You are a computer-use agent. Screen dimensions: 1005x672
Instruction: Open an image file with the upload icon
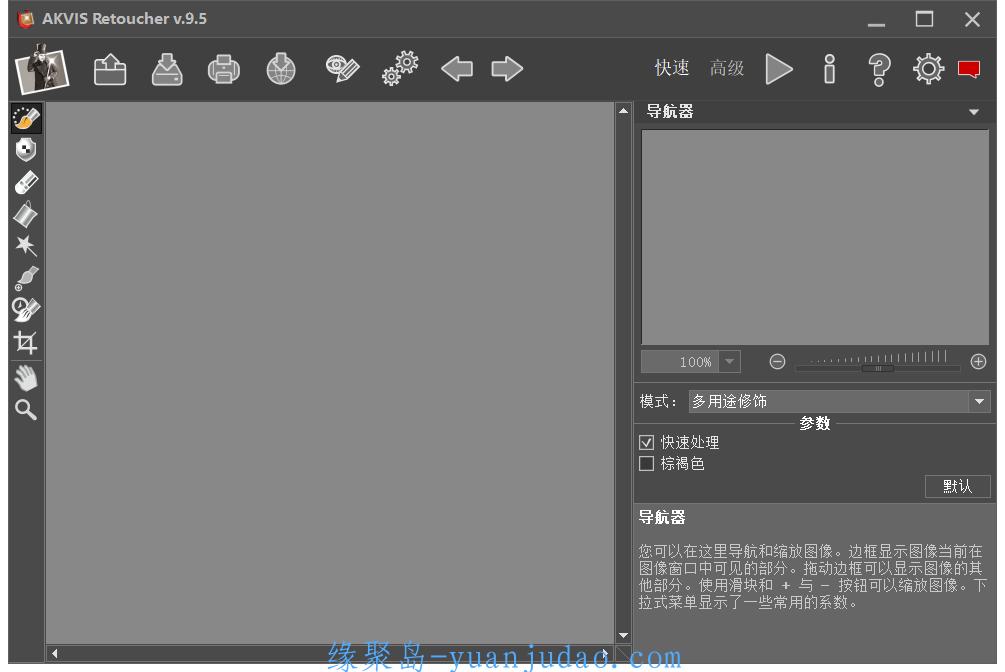click(110, 69)
